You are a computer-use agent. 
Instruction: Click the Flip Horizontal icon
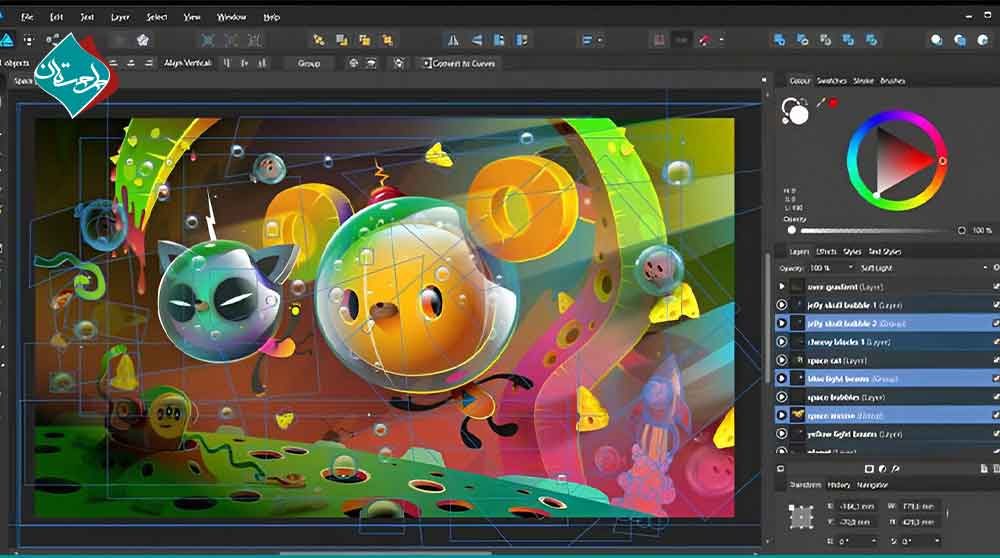coord(453,40)
